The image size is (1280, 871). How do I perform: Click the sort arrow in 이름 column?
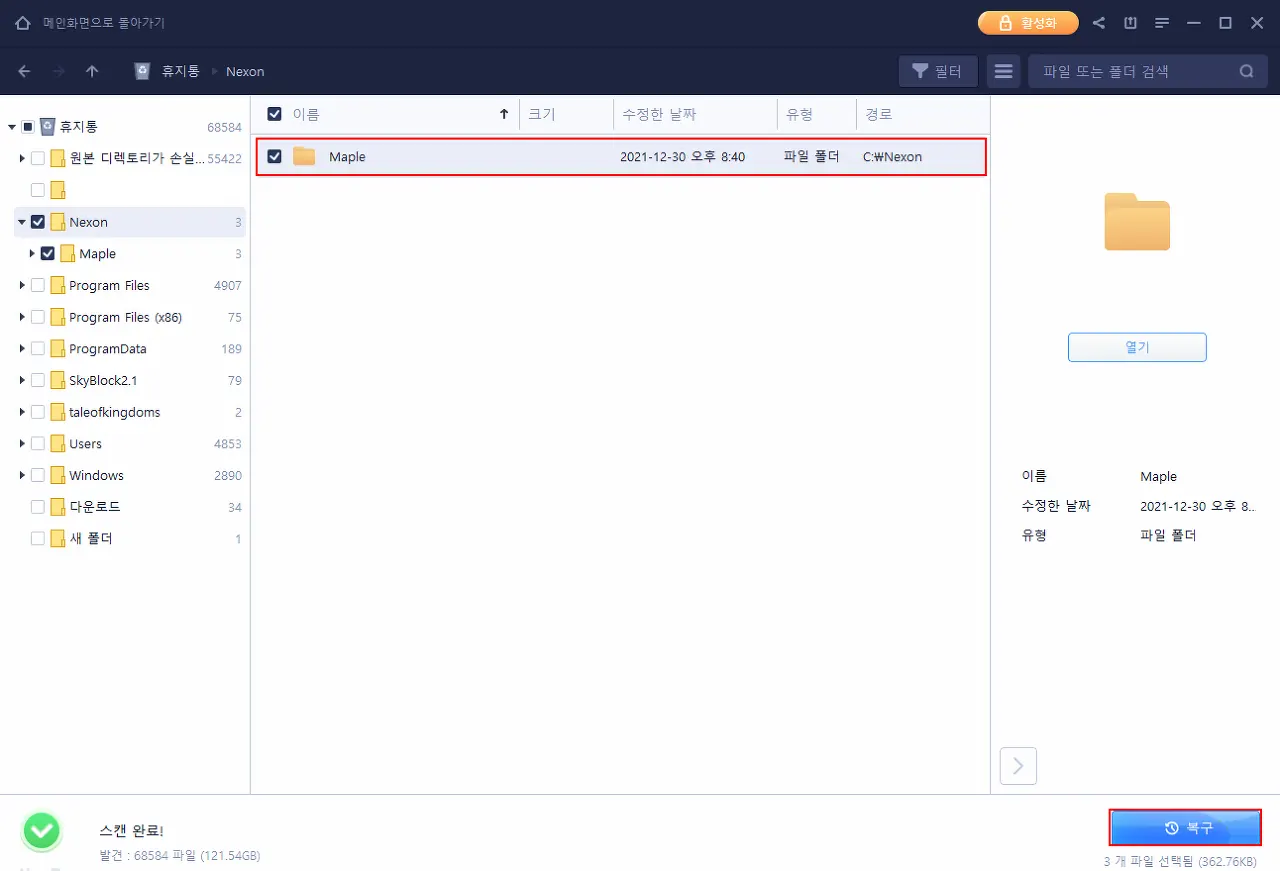(x=504, y=114)
